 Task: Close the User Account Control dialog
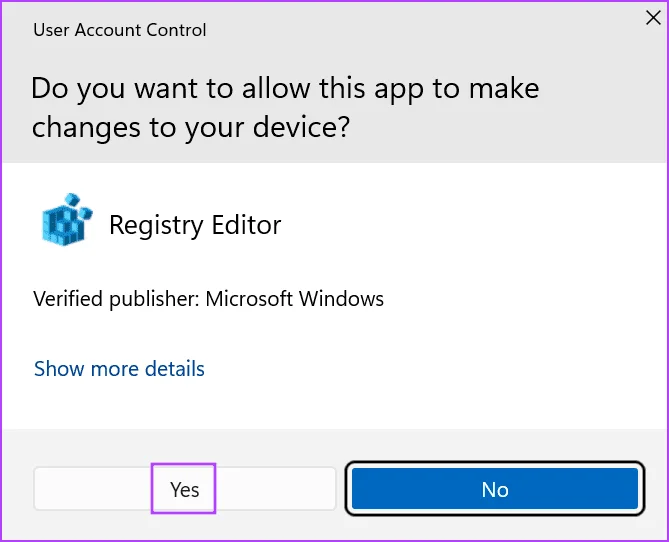point(653,18)
